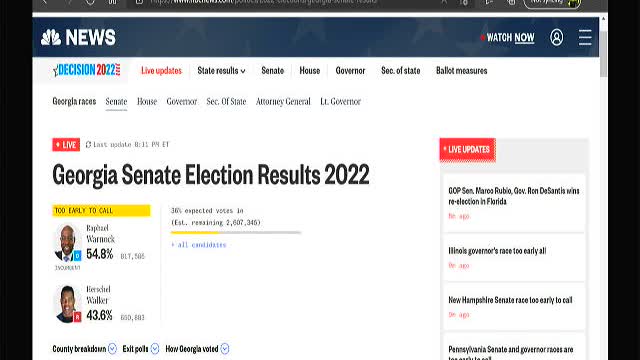Open New Hampshire Senate race story
Image resolution: width=640 pixels, height=360 pixels.
(510, 300)
